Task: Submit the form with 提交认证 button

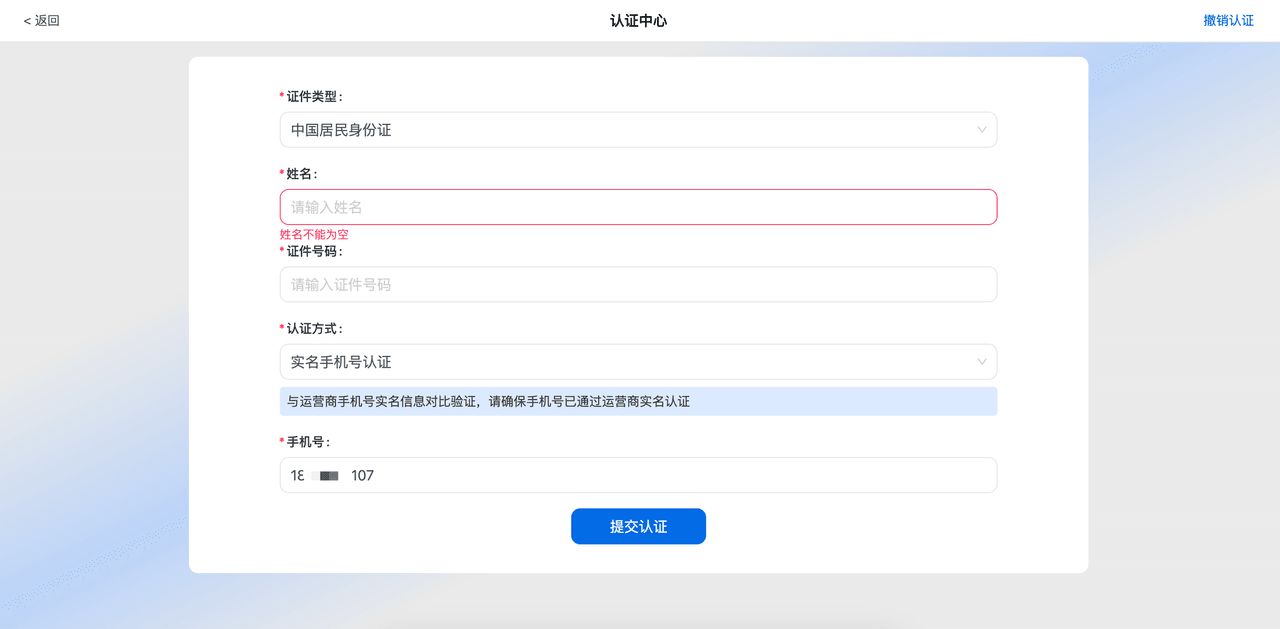Action: click(x=638, y=526)
